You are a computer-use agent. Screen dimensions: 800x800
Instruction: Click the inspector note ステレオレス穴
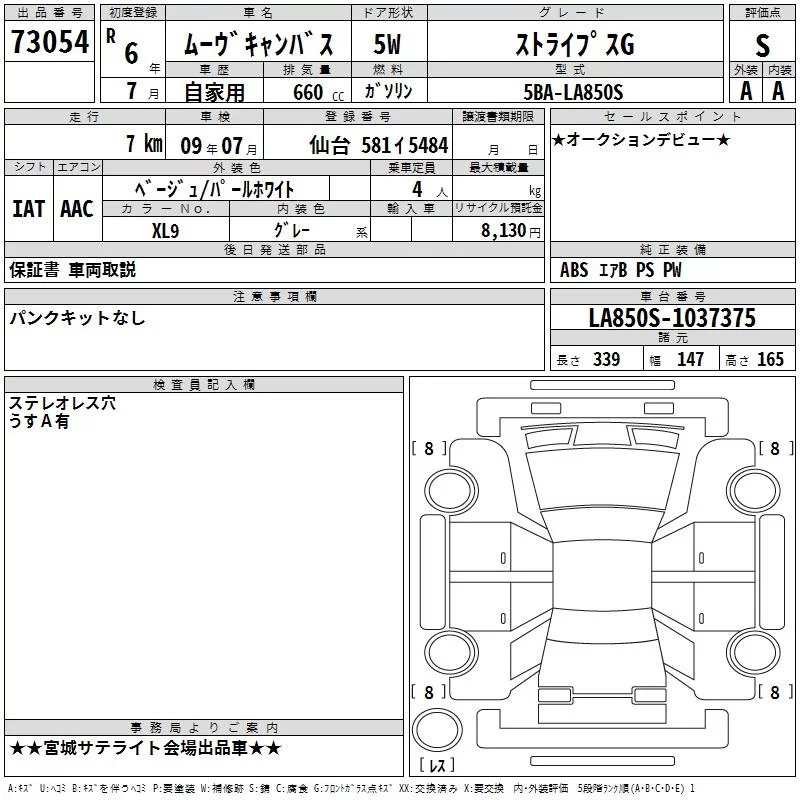coord(62,403)
